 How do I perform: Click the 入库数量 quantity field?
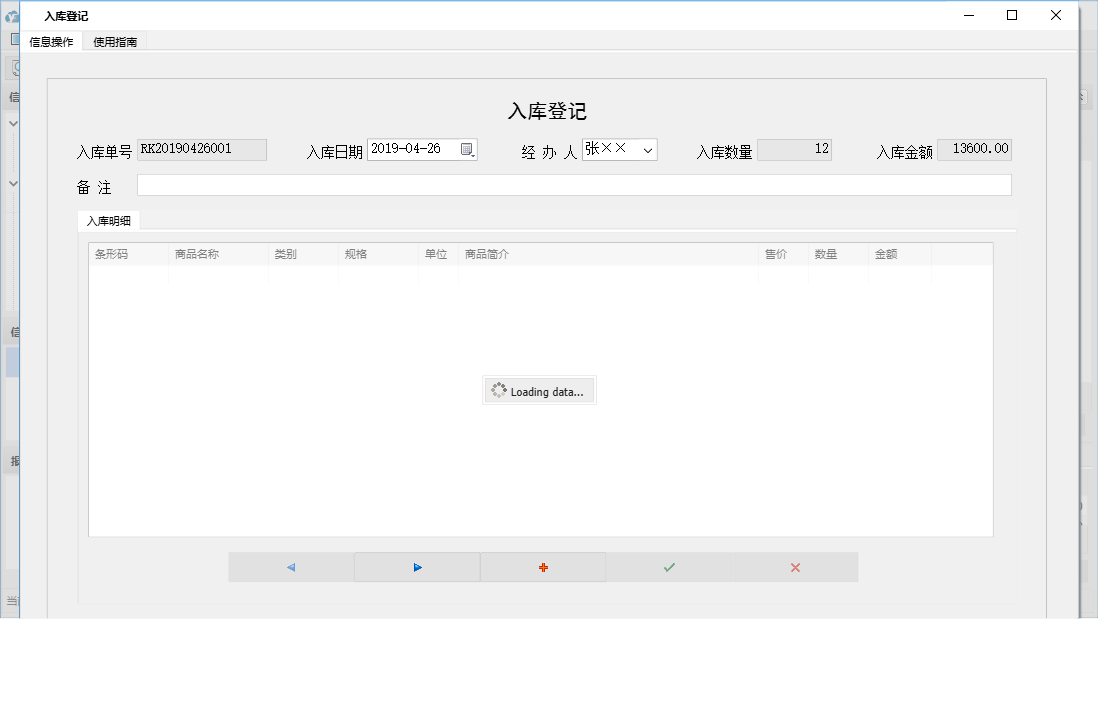click(x=795, y=148)
